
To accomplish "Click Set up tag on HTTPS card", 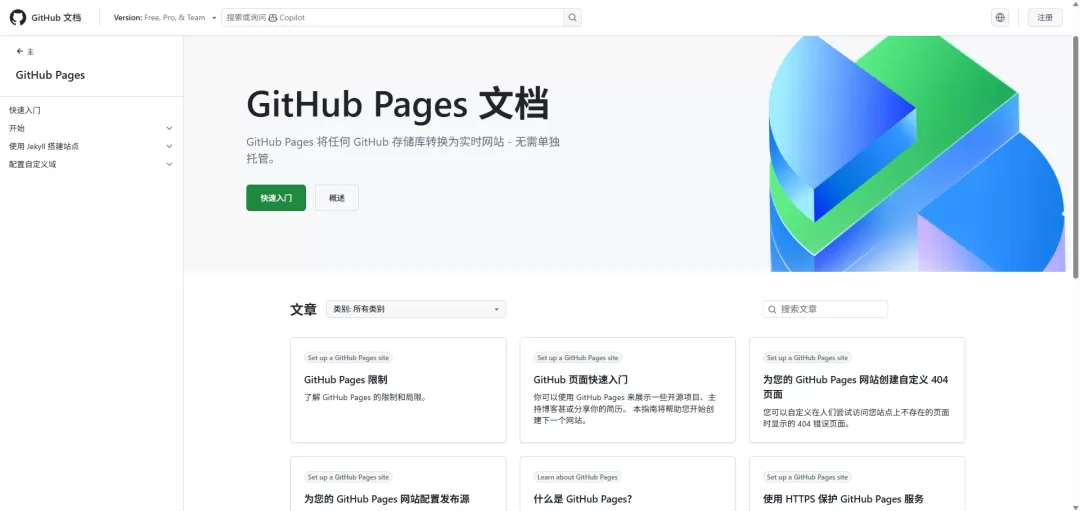I will (807, 477).
